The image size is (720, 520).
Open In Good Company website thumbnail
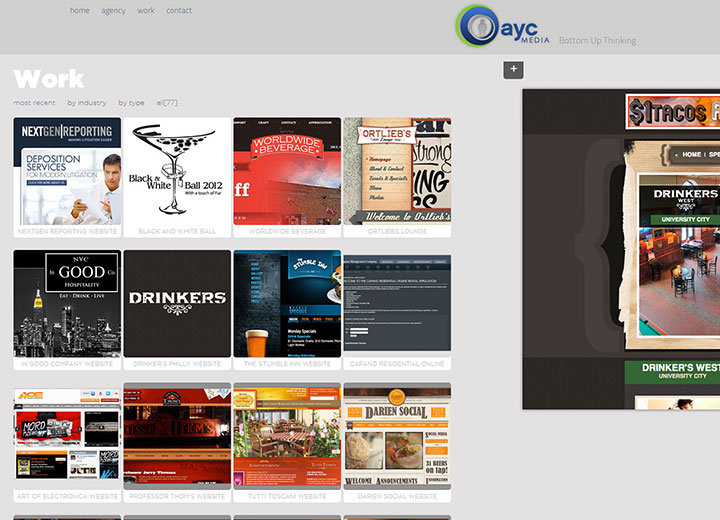click(67, 303)
